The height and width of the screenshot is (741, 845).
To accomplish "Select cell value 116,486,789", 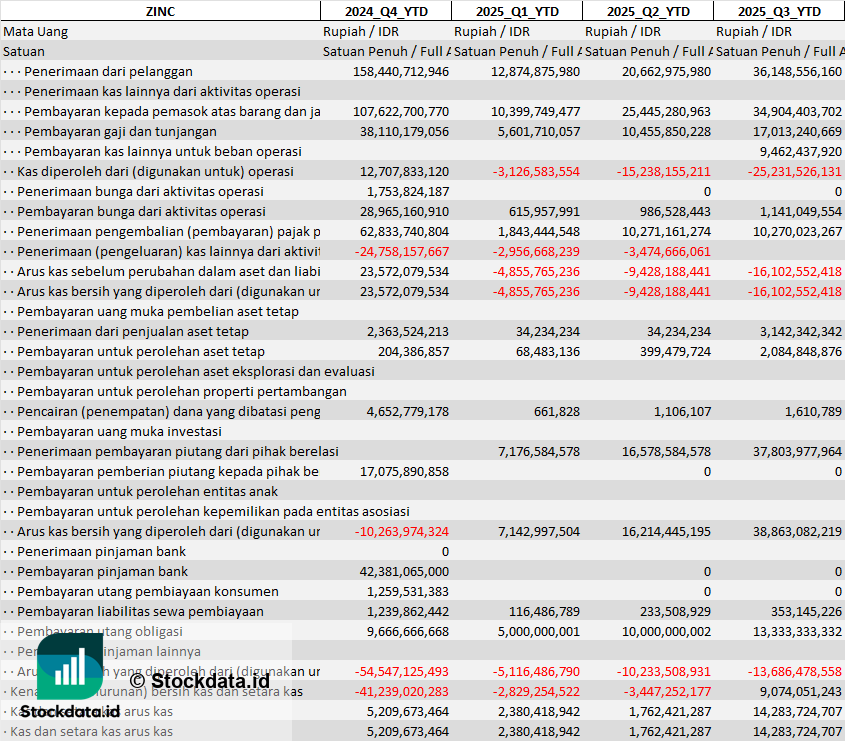I will pyautogui.click(x=544, y=611).
